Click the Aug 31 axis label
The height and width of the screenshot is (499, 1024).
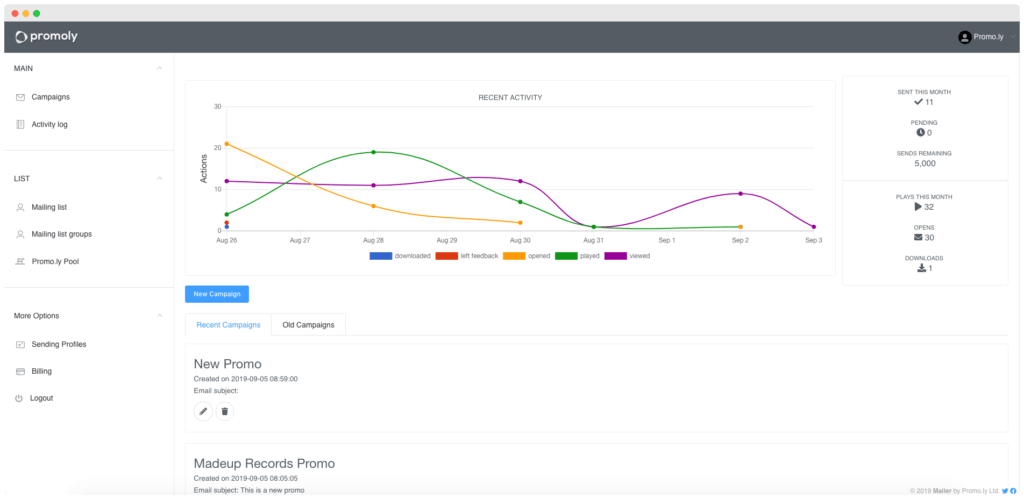click(594, 240)
